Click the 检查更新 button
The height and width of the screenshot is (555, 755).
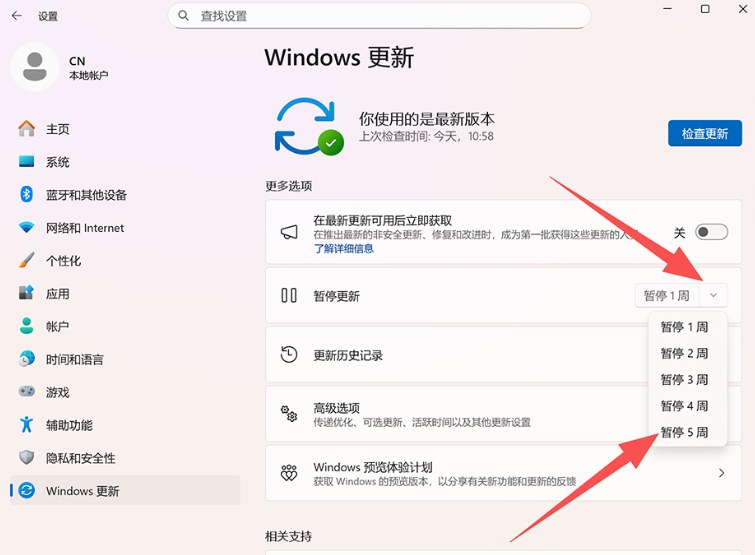[x=704, y=133]
